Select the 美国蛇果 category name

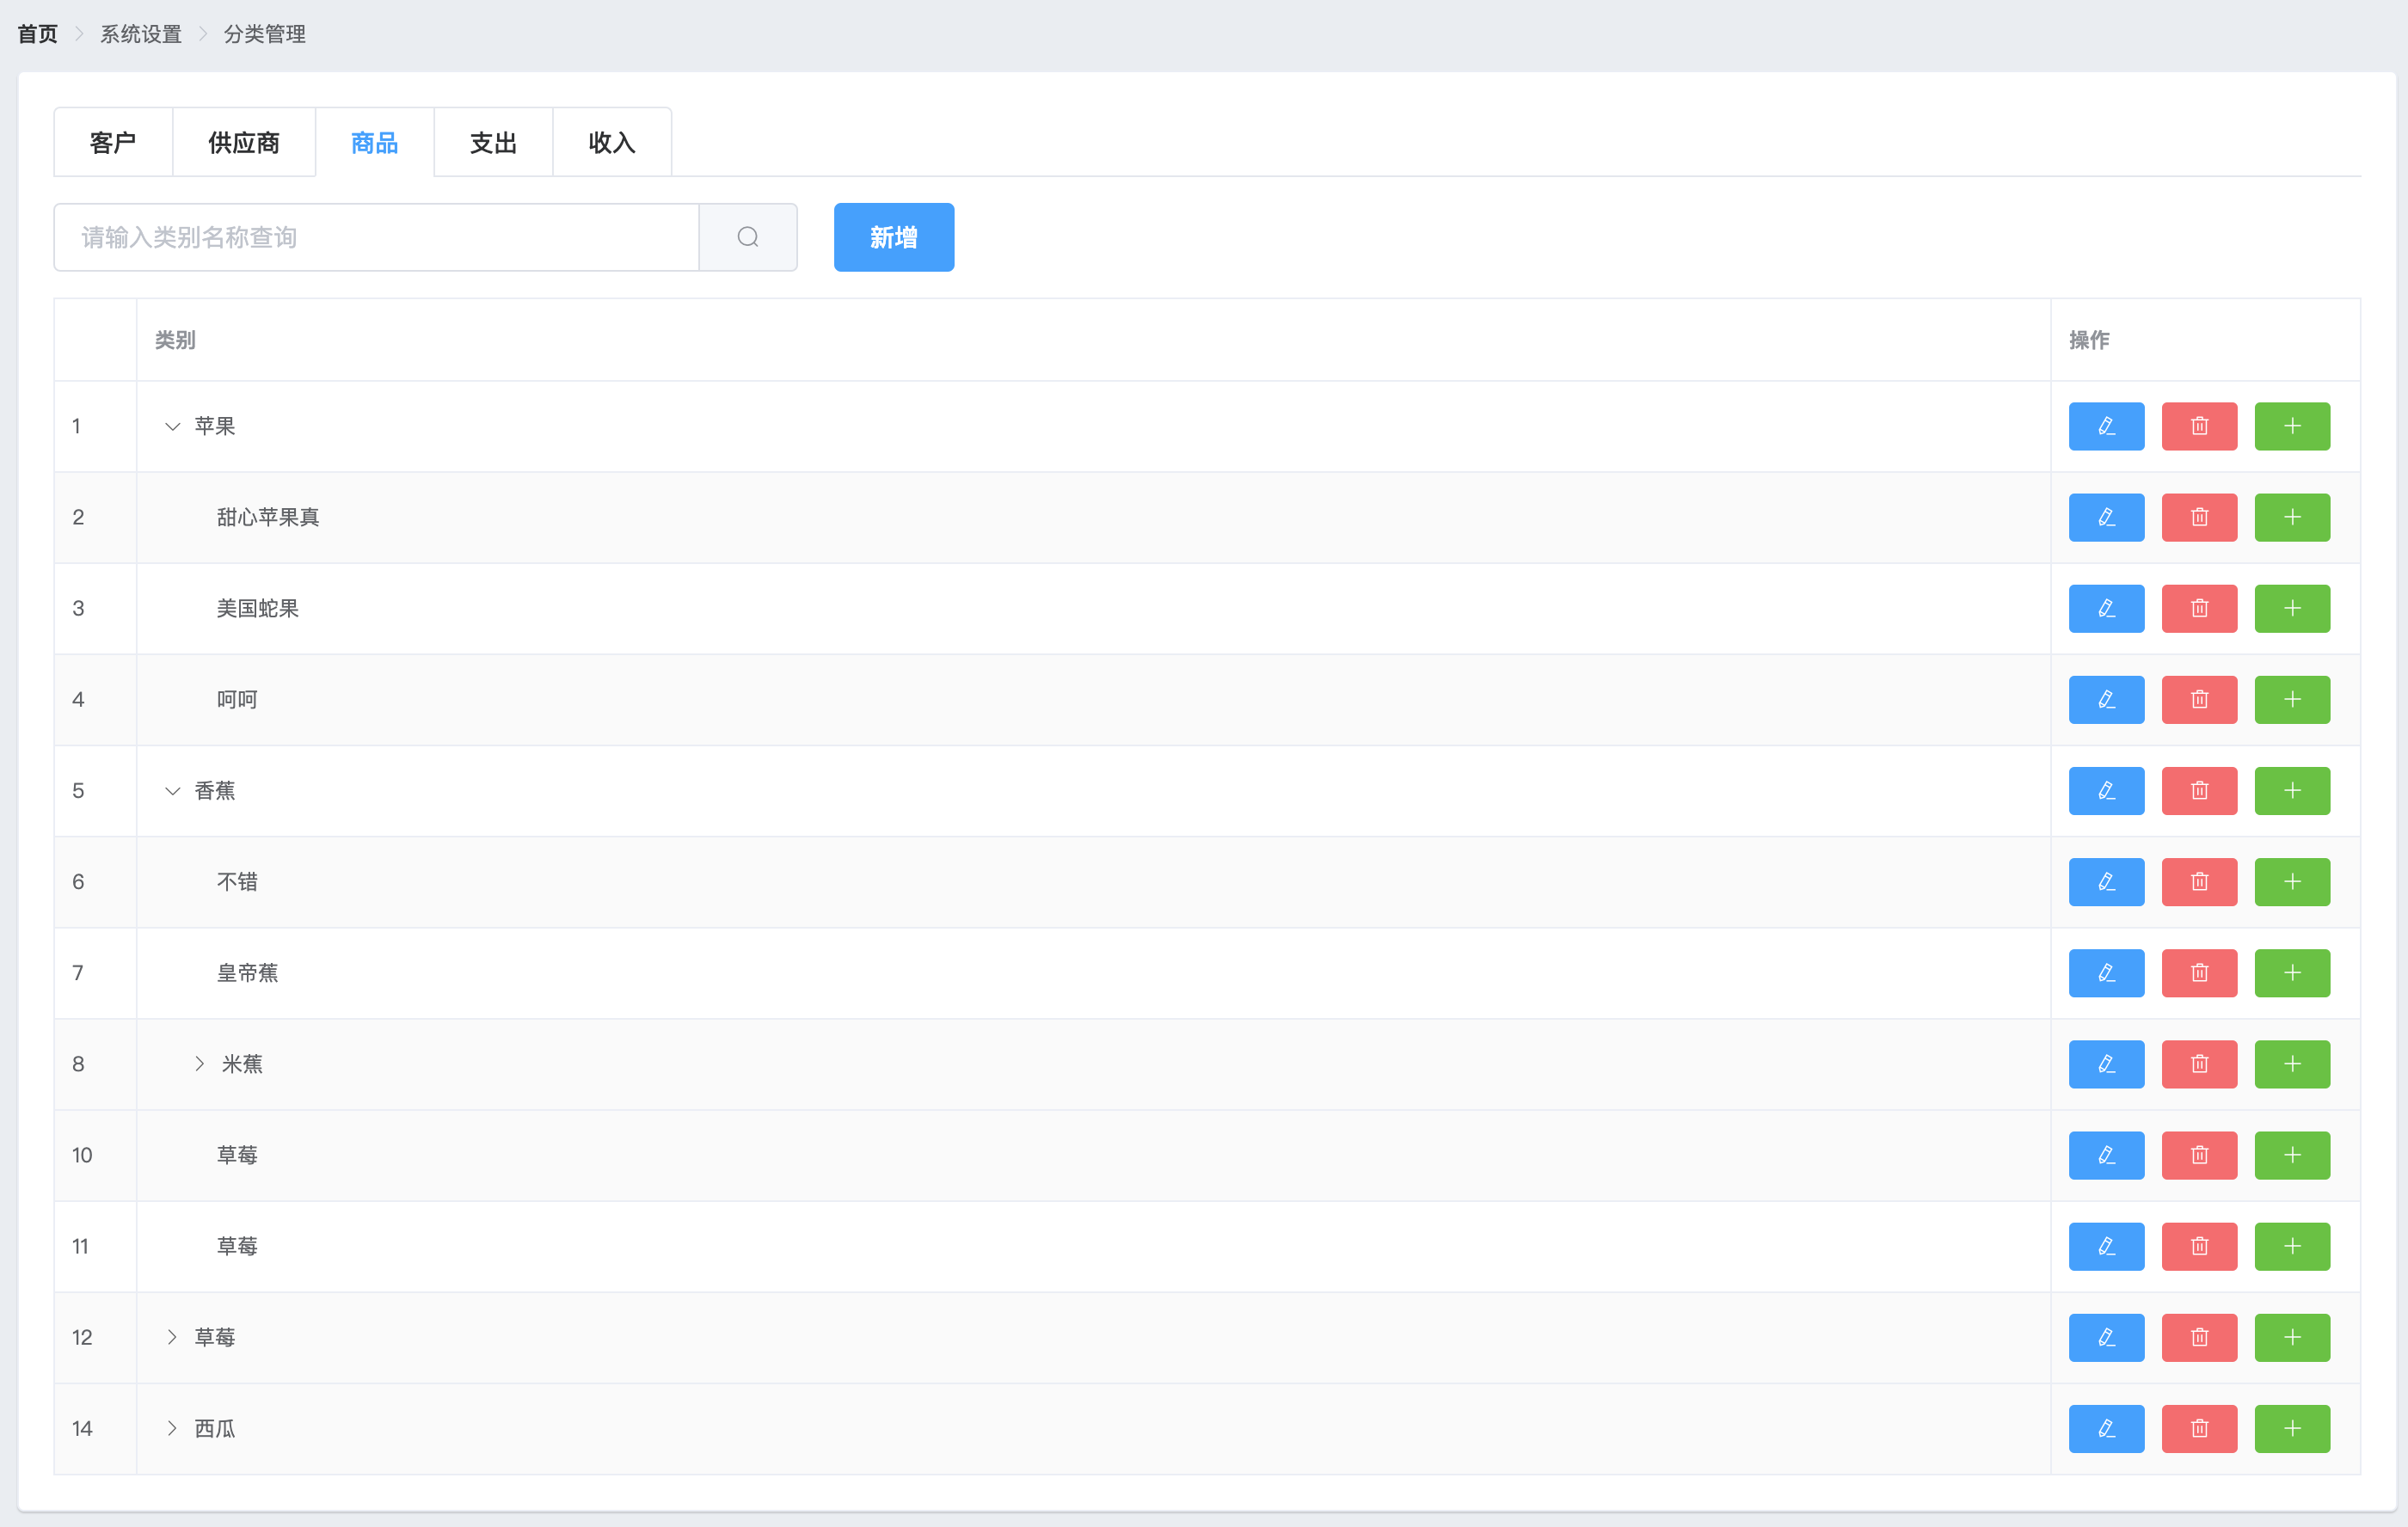pyautogui.click(x=258, y=608)
